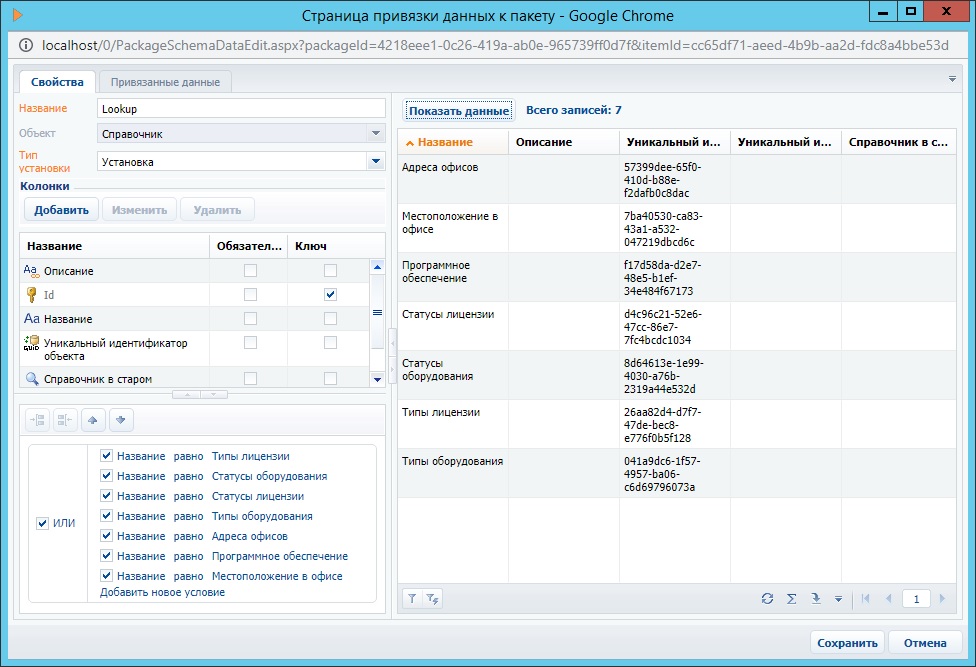Click the key icon beside Id column
The width and height of the screenshot is (976, 667).
[x=31, y=294]
